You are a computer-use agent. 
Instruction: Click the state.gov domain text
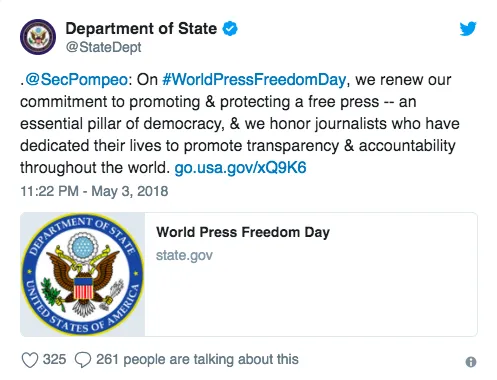tap(184, 255)
